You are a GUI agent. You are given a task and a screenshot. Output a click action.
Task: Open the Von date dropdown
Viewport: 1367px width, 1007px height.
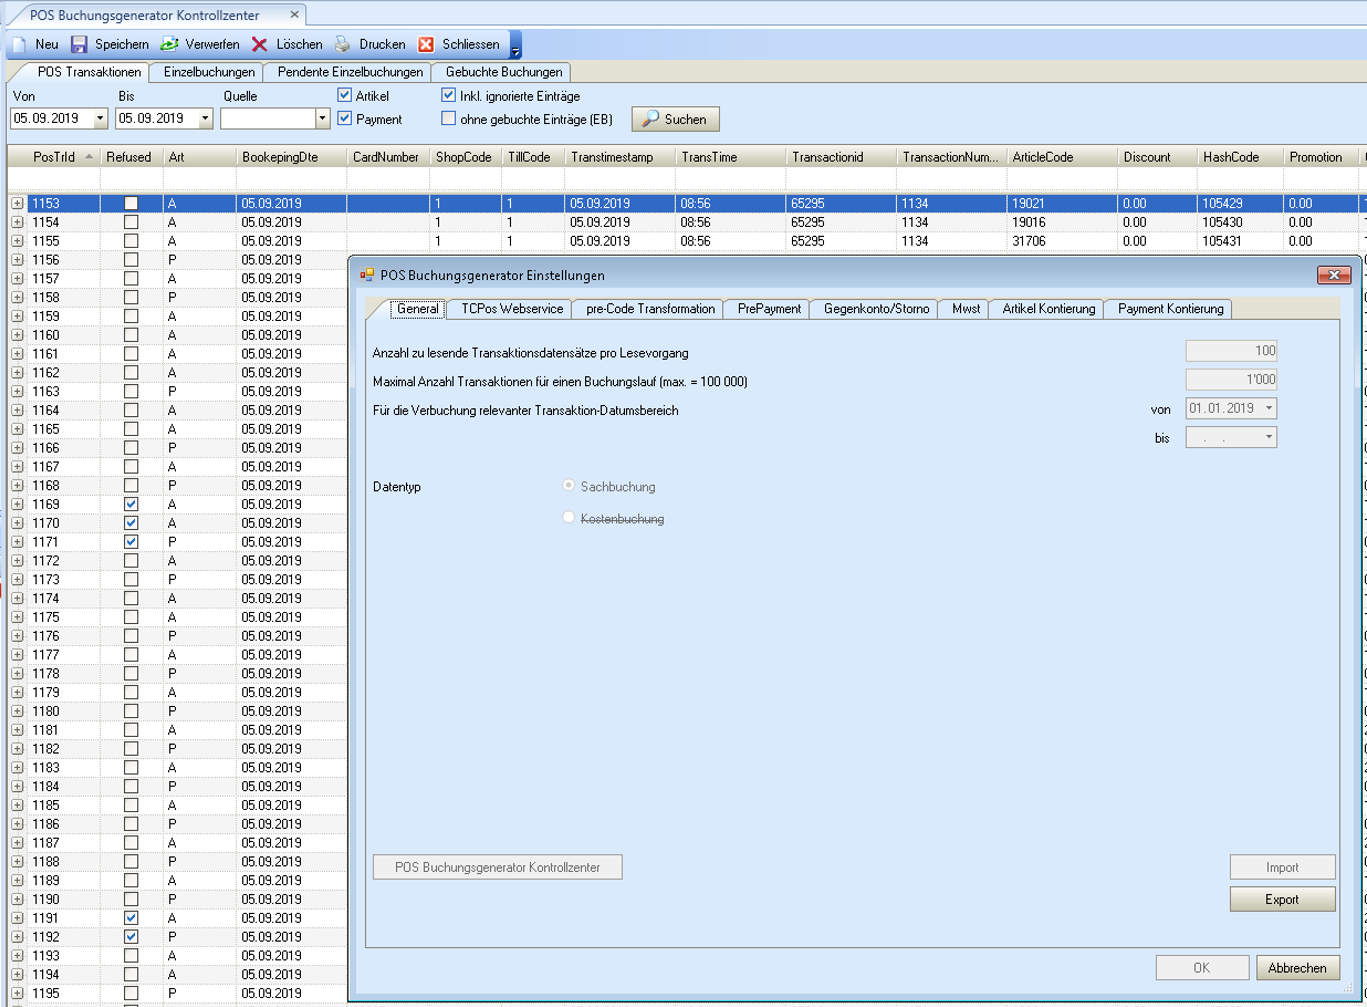100,119
